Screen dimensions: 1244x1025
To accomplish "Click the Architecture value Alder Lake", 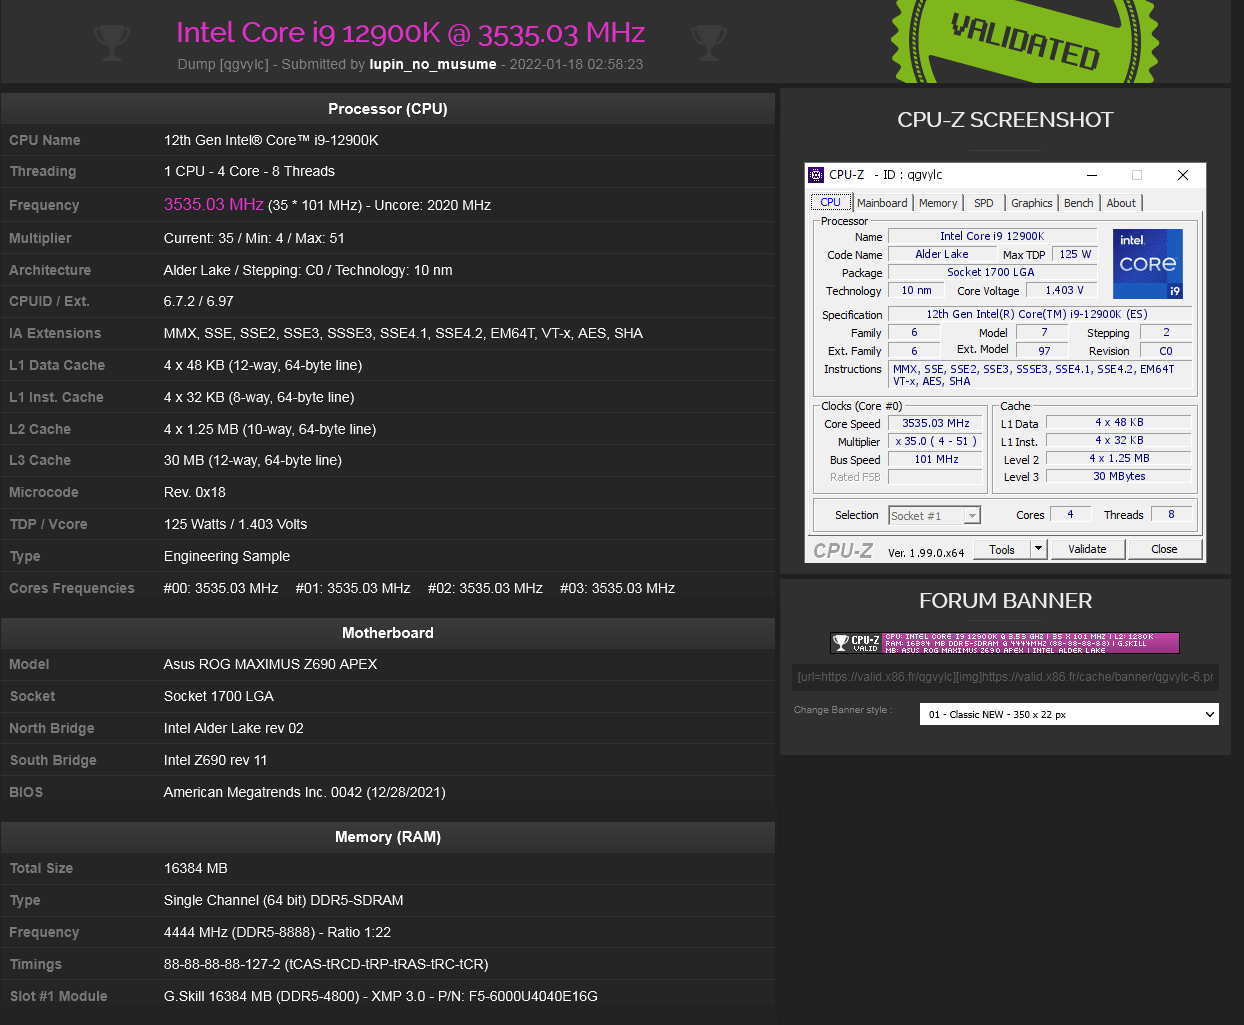I will [308, 270].
